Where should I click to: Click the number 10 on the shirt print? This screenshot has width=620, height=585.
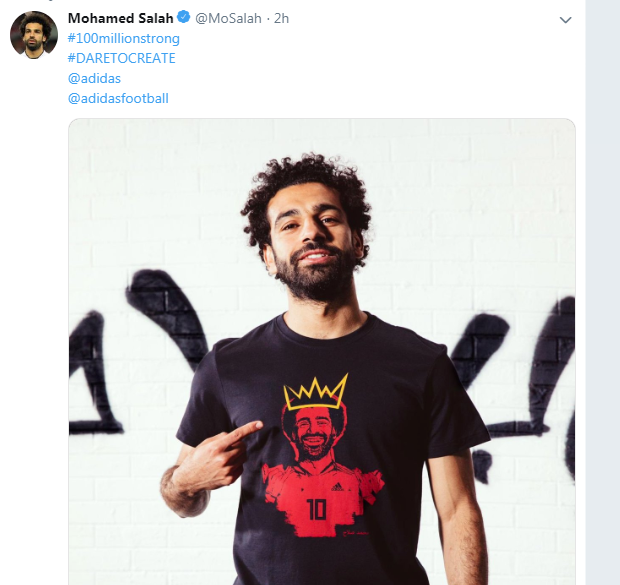316,509
